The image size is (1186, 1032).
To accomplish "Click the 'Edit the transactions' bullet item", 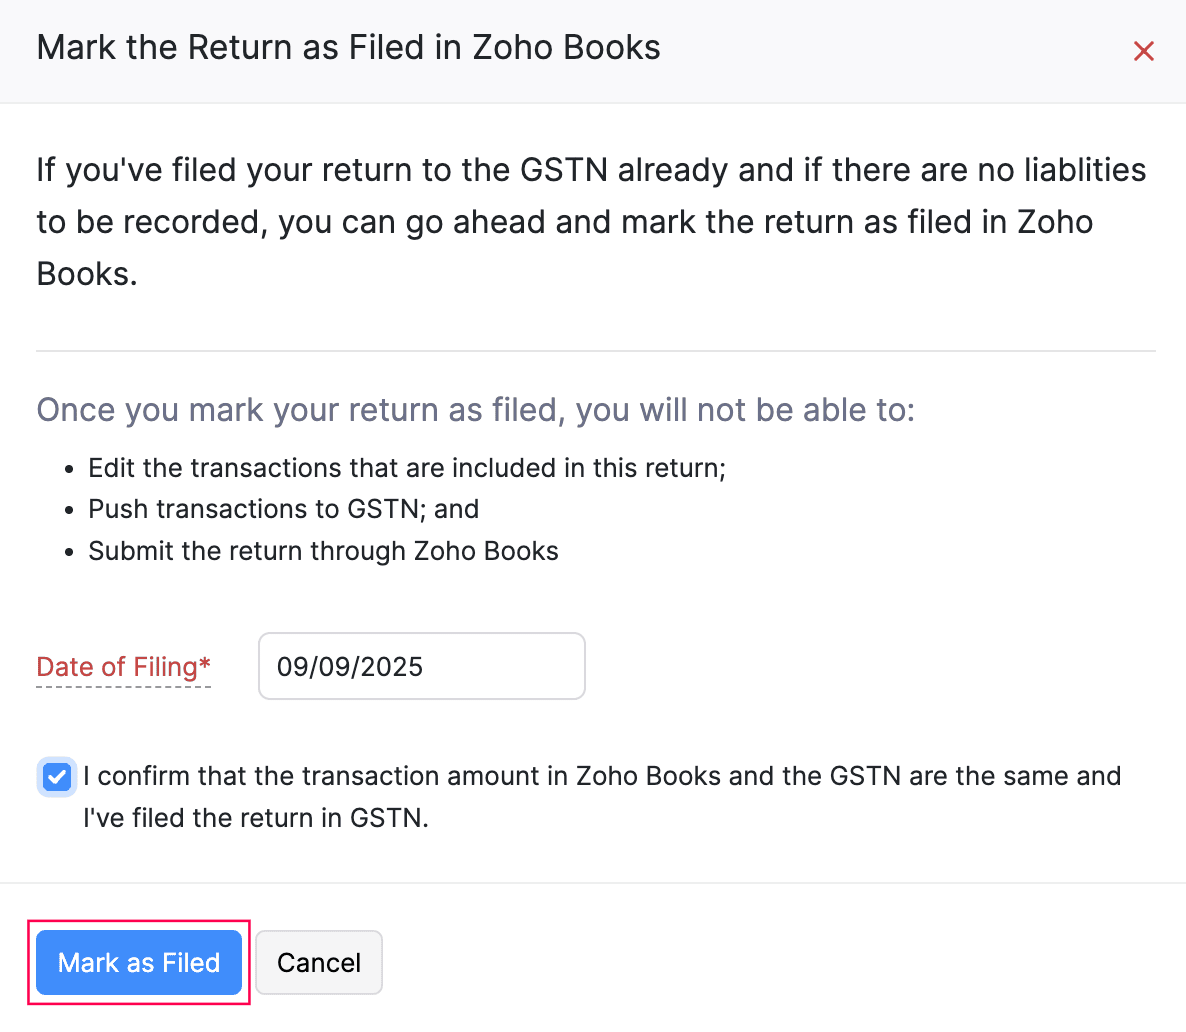I will 406,468.
